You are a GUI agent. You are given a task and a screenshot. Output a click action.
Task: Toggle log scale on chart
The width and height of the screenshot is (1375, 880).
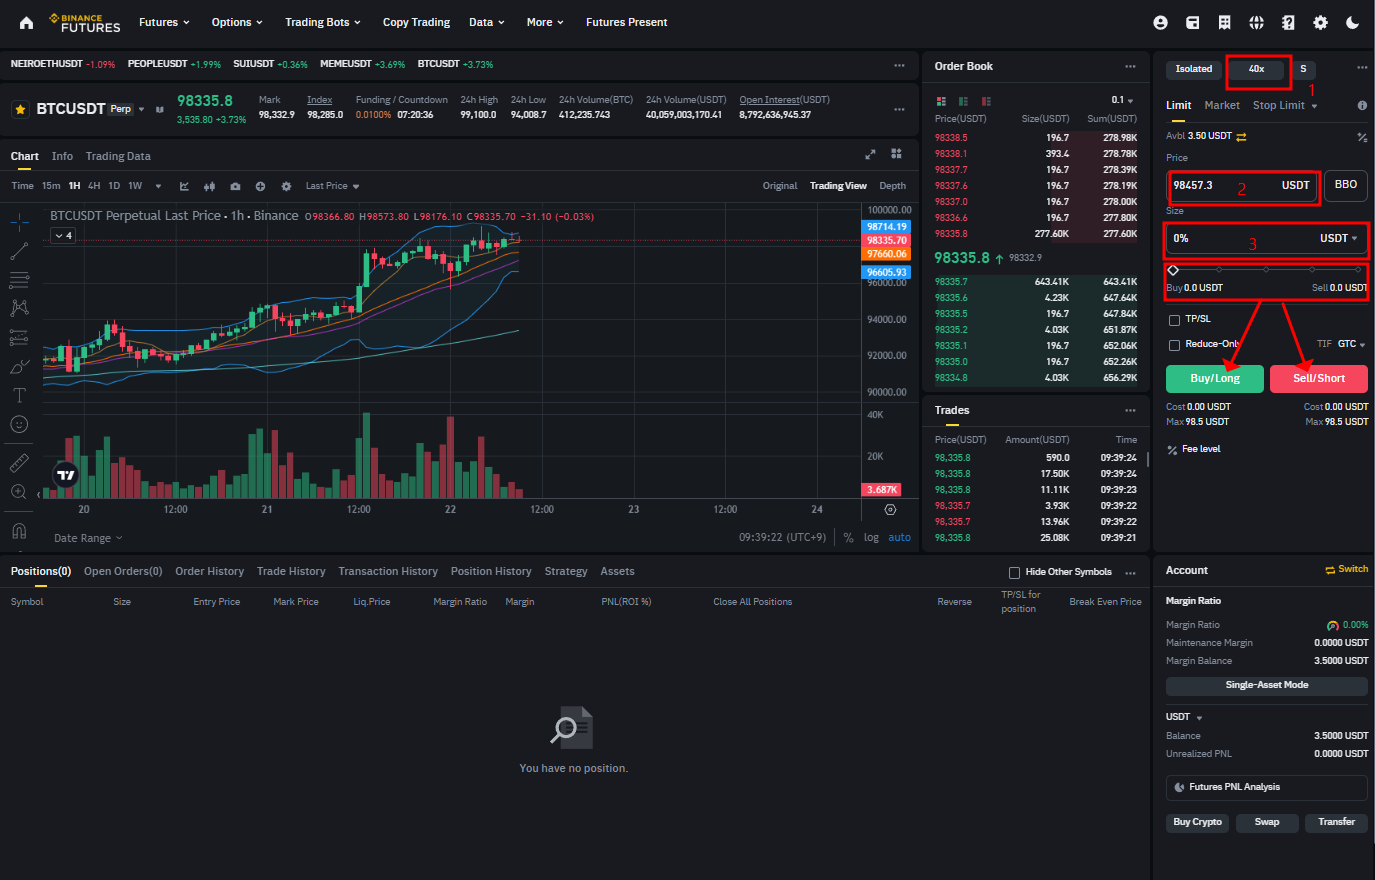(871, 538)
